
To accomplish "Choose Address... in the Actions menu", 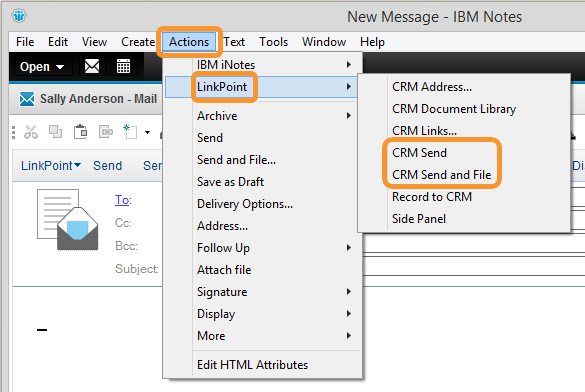I will (x=262, y=226).
